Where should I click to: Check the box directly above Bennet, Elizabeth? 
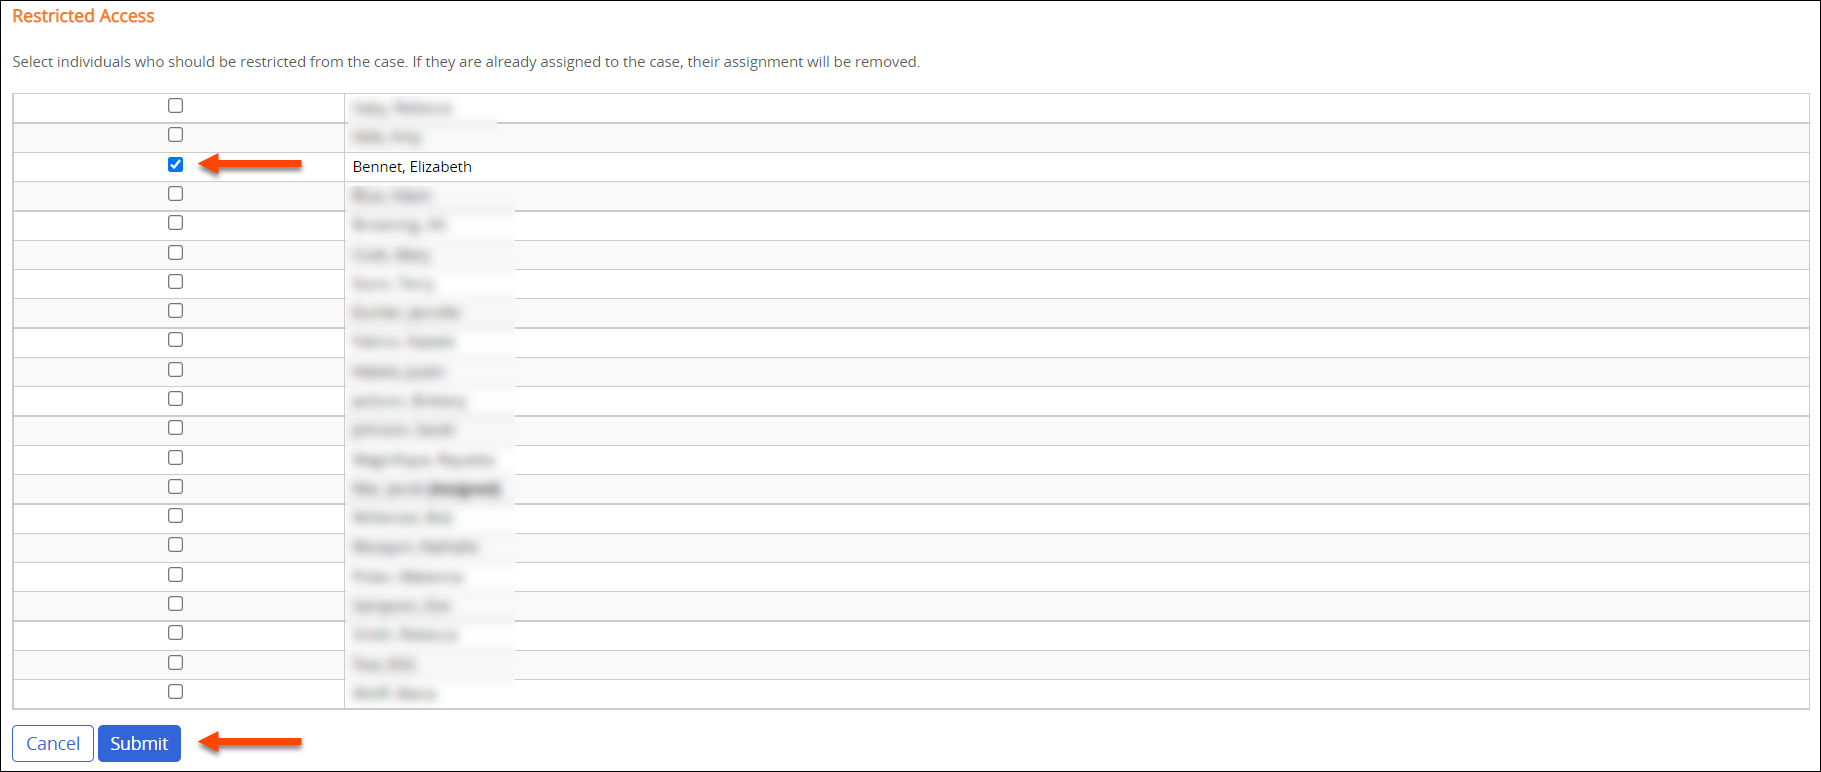click(176, 135)
